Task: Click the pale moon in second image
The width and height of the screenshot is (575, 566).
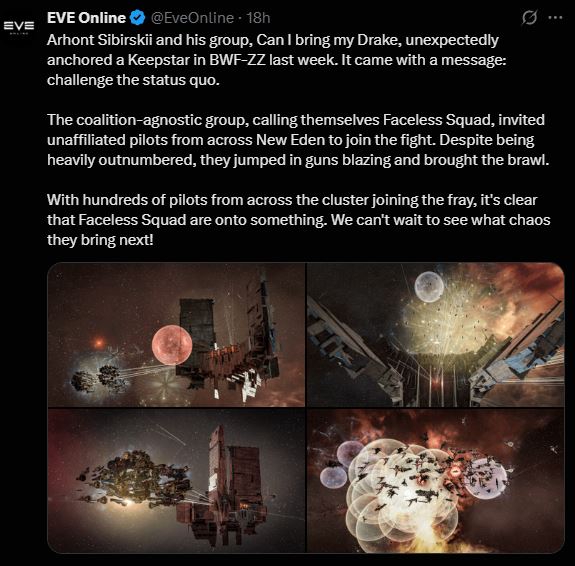Action: pos(429,287)
